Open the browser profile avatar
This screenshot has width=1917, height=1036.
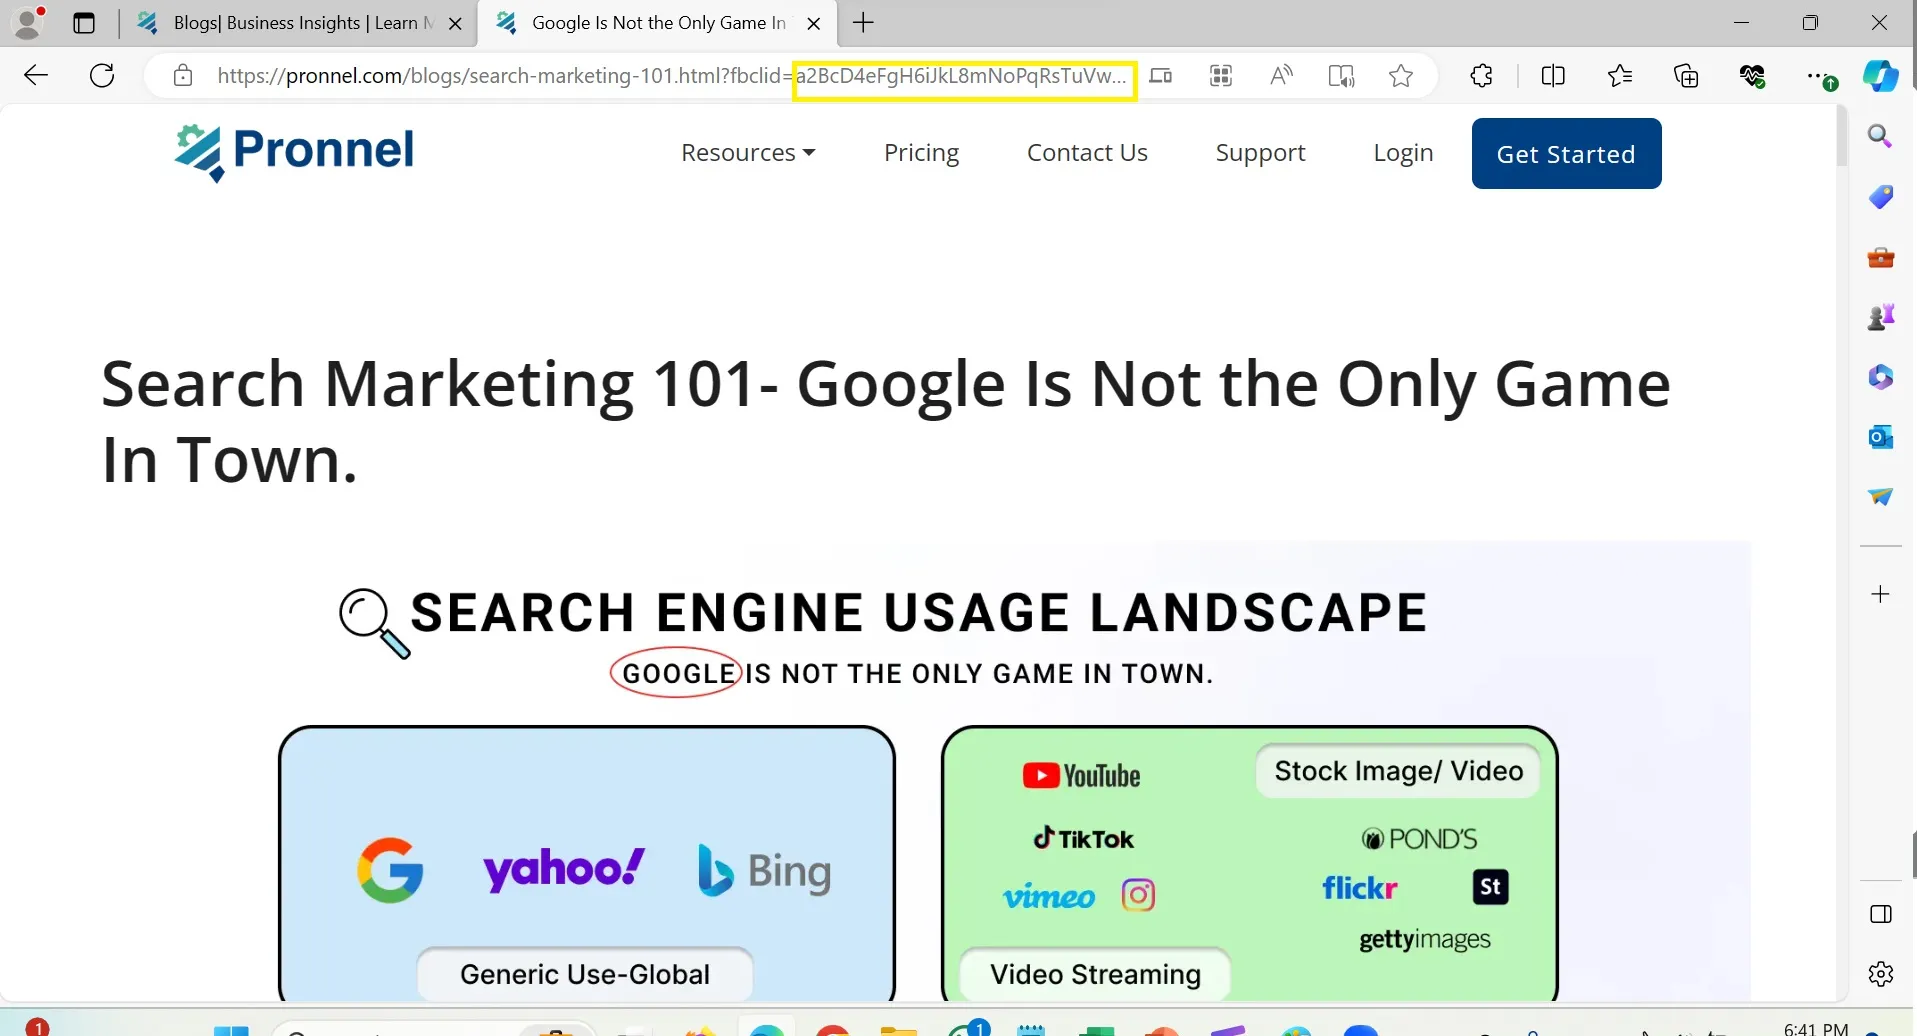click(28, 22)
